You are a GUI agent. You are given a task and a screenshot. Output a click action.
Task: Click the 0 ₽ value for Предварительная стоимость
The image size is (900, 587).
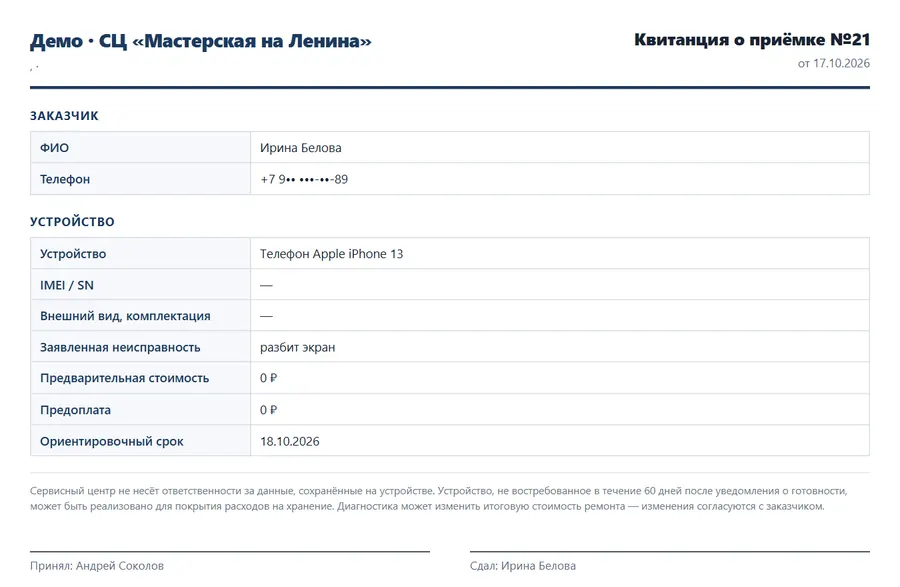point(268,378)
